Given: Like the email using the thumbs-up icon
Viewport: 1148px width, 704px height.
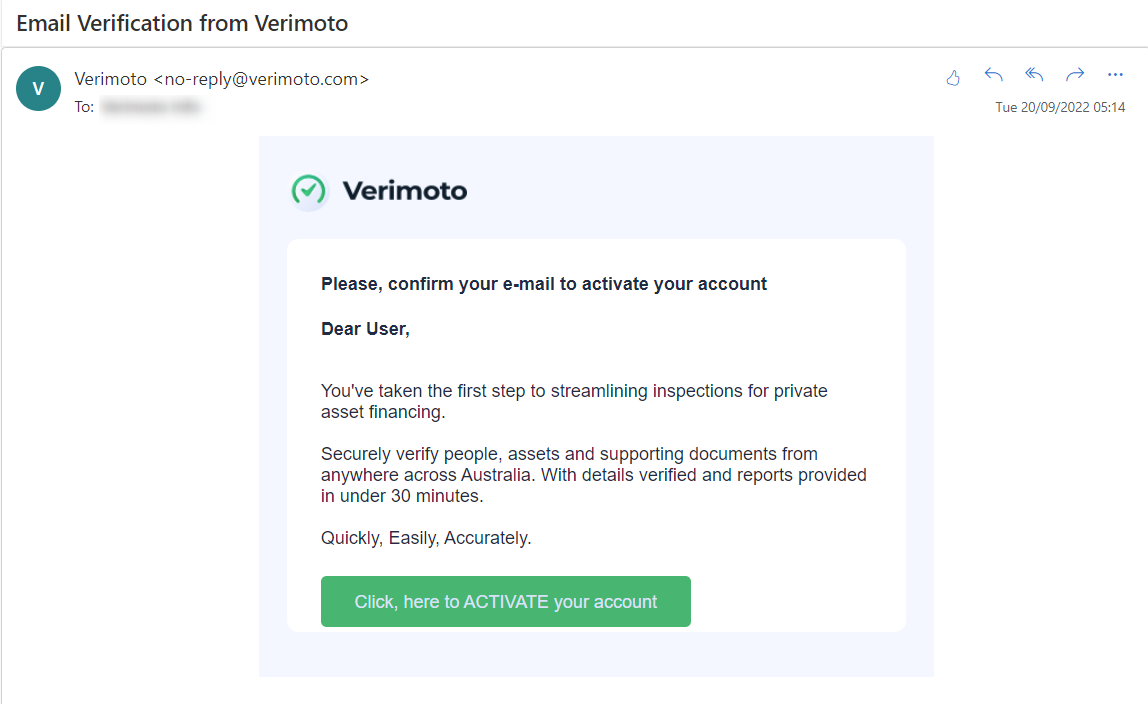Looking at the screenshot, I should click(x=952, y=76).
